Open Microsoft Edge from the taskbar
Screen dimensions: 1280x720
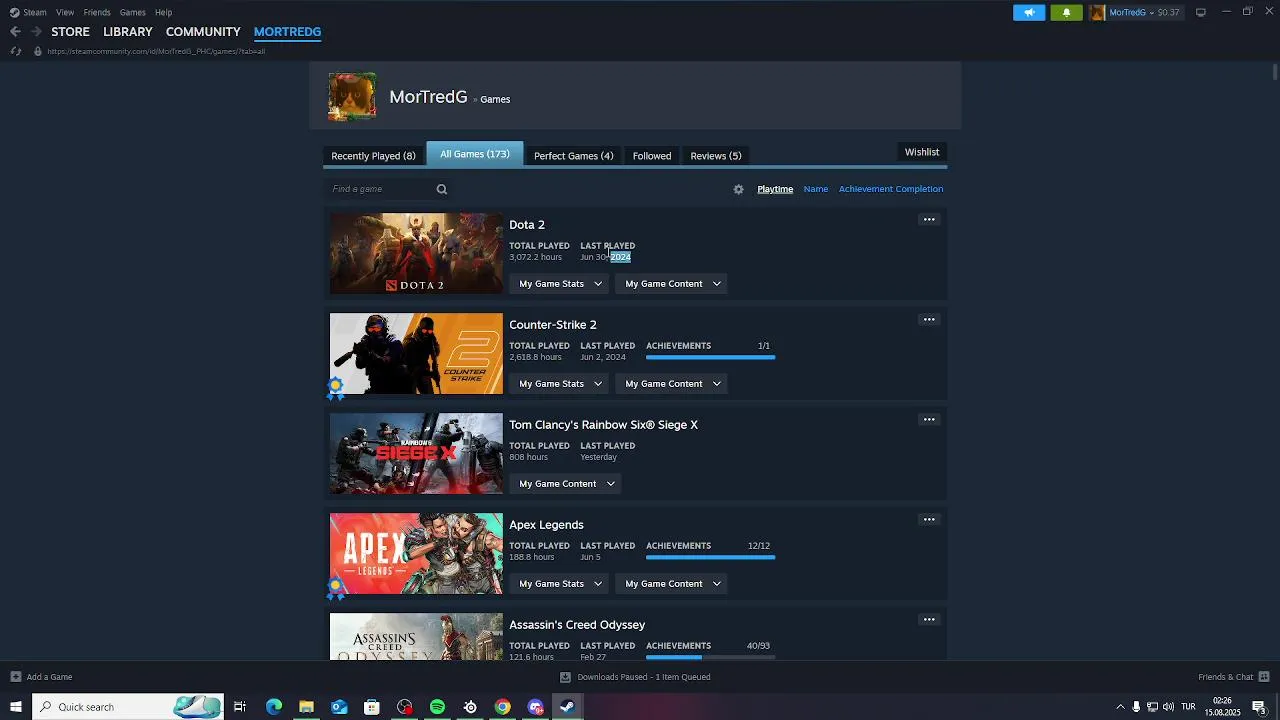point(273,707)
